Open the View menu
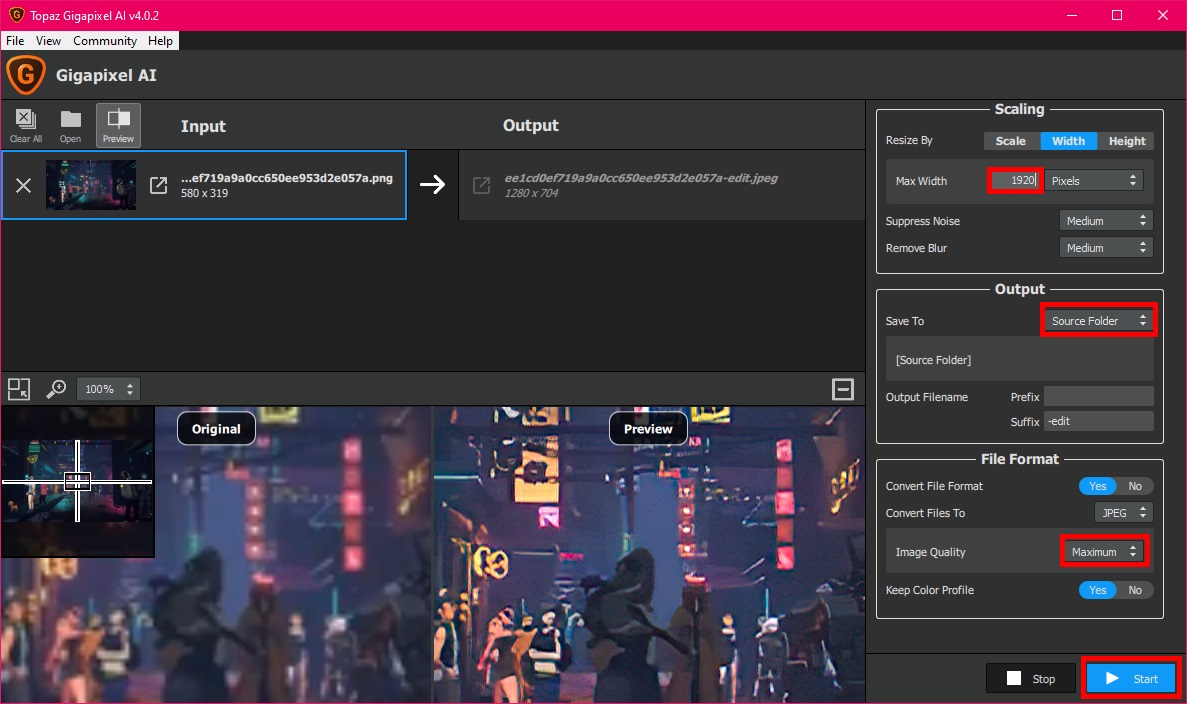The image size is (1187, 704). point(48,41)
